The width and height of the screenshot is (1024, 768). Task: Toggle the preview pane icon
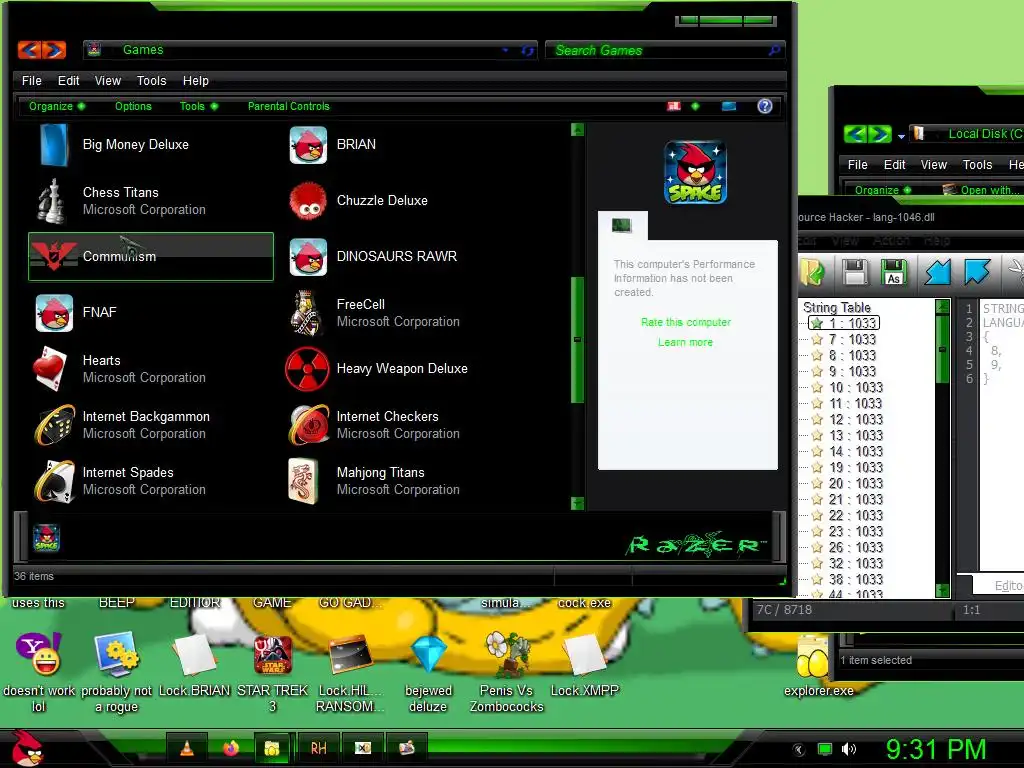pyautogui.click(x=729, y=106)
